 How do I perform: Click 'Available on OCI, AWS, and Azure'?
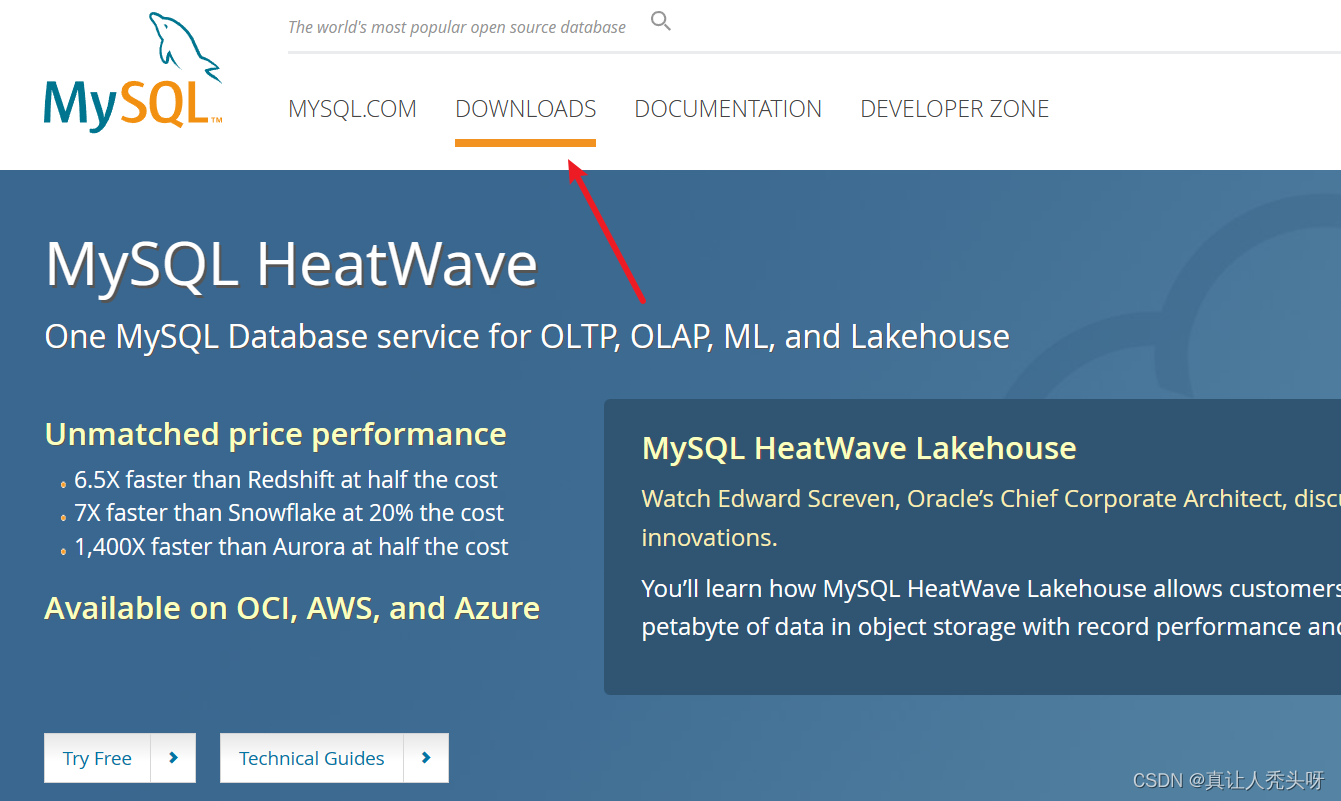click(x=292, y=608)
